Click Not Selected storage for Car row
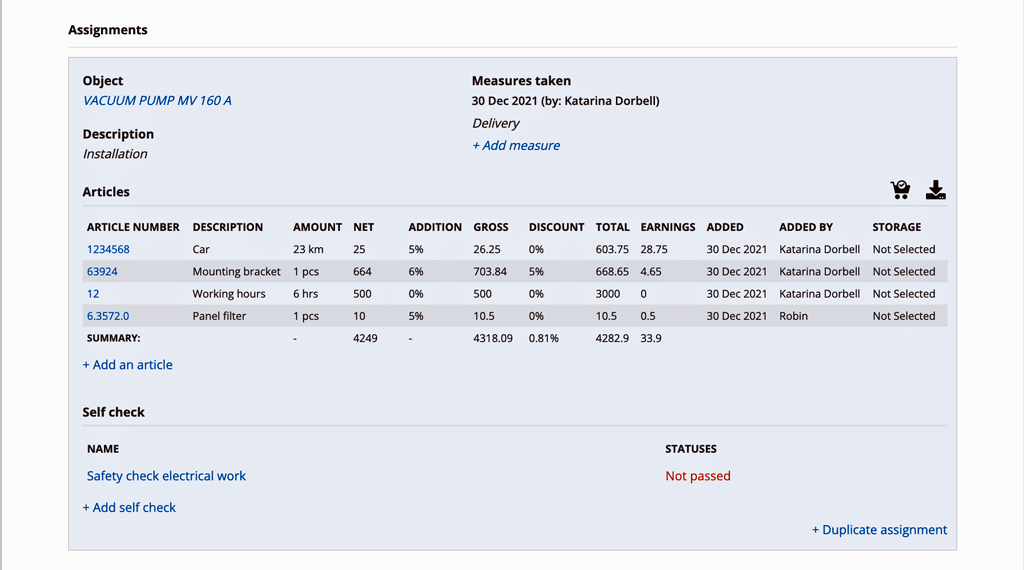 point(904,249)
